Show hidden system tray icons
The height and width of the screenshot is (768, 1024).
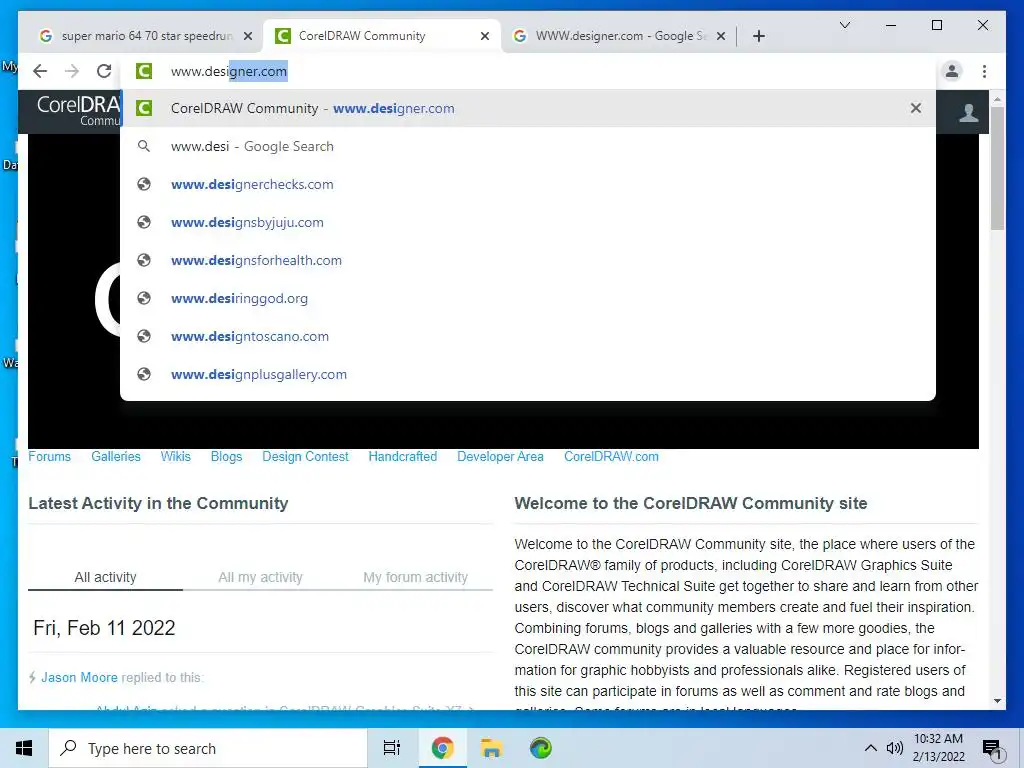(x=871, y=748)
